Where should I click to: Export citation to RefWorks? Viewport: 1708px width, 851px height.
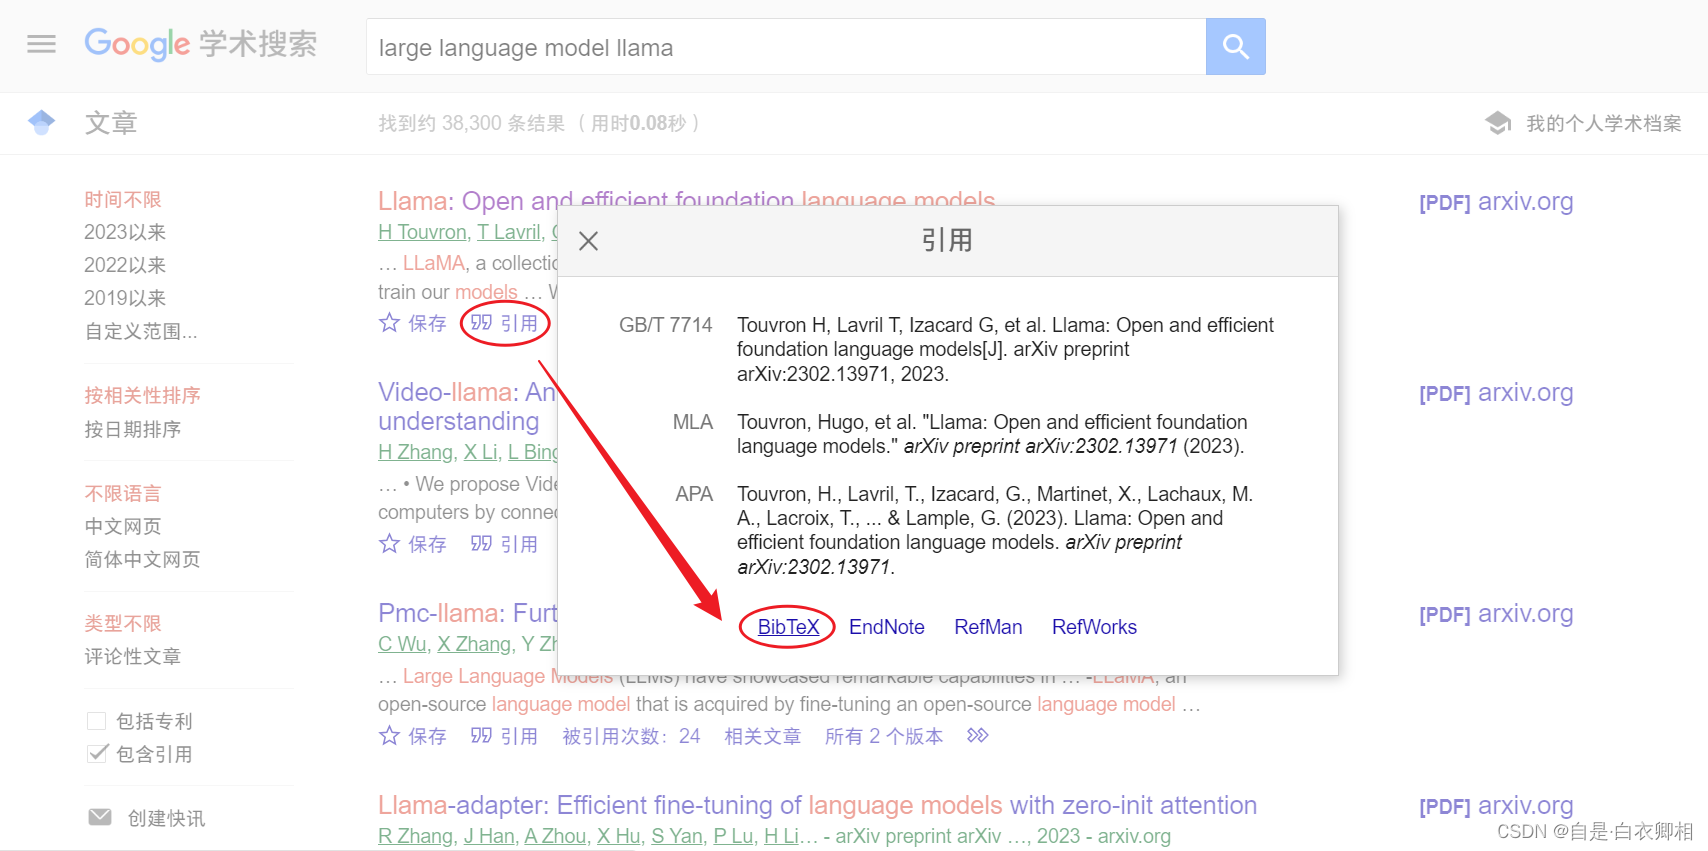click(1094, 627)
